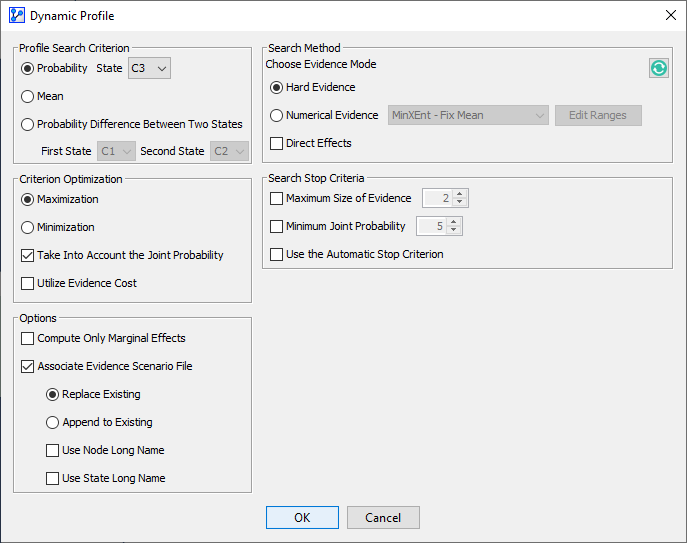Click the Cancel button
687x543 pixels.
383,517
